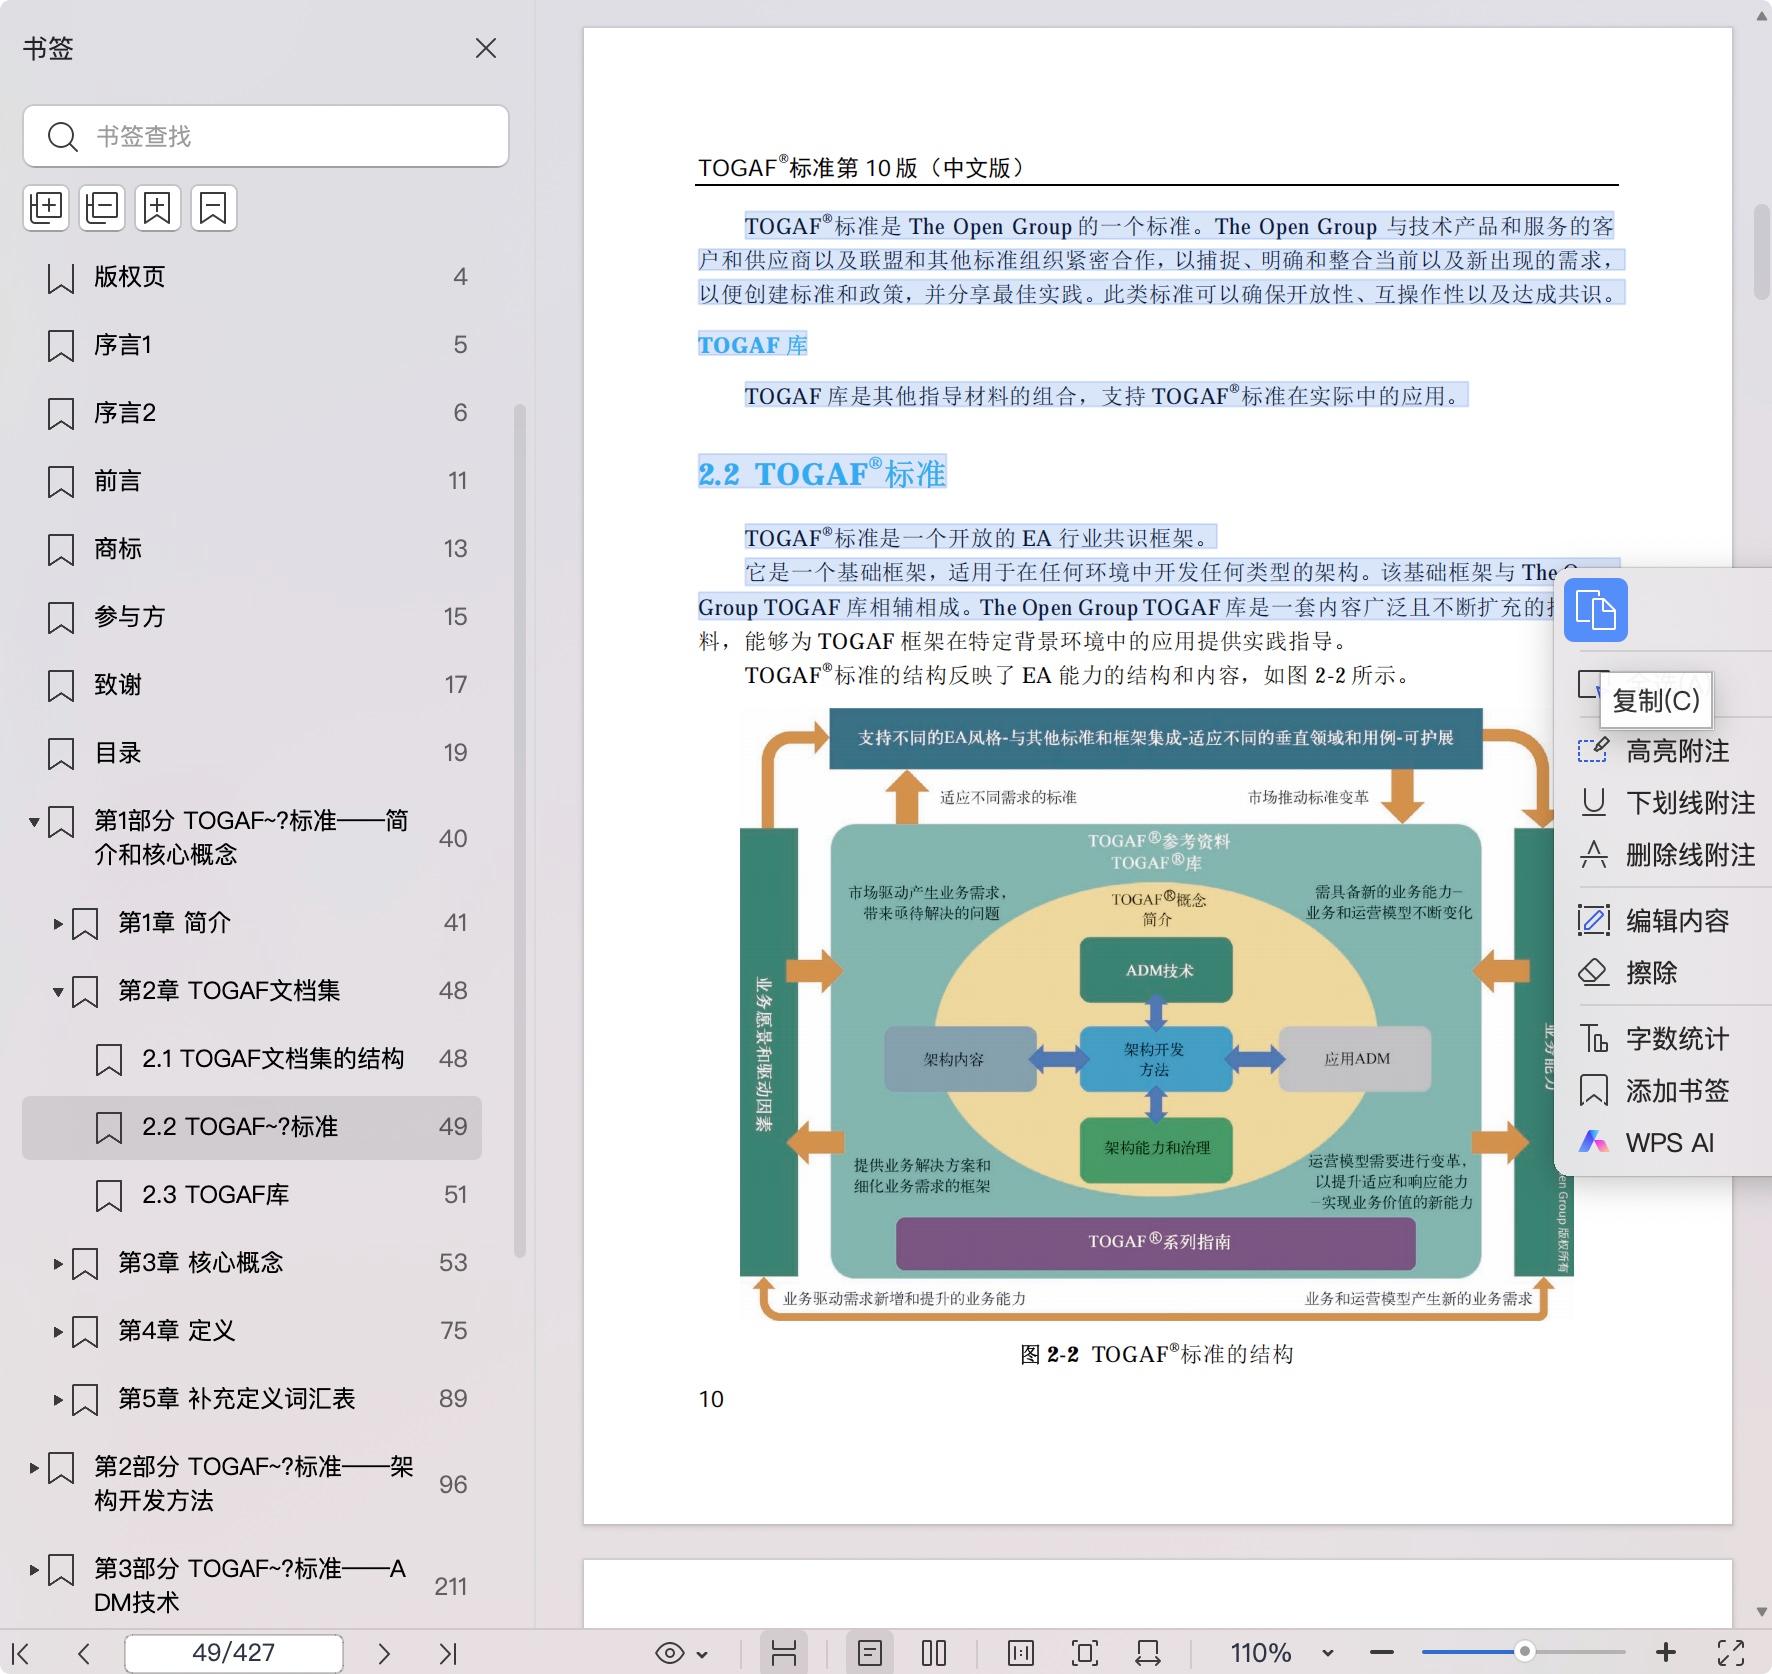Open the 2.3 TOGAF库 bookmark
Image resolution: width=1772 pixels, height=1674 pixels.
point(215,1195)
